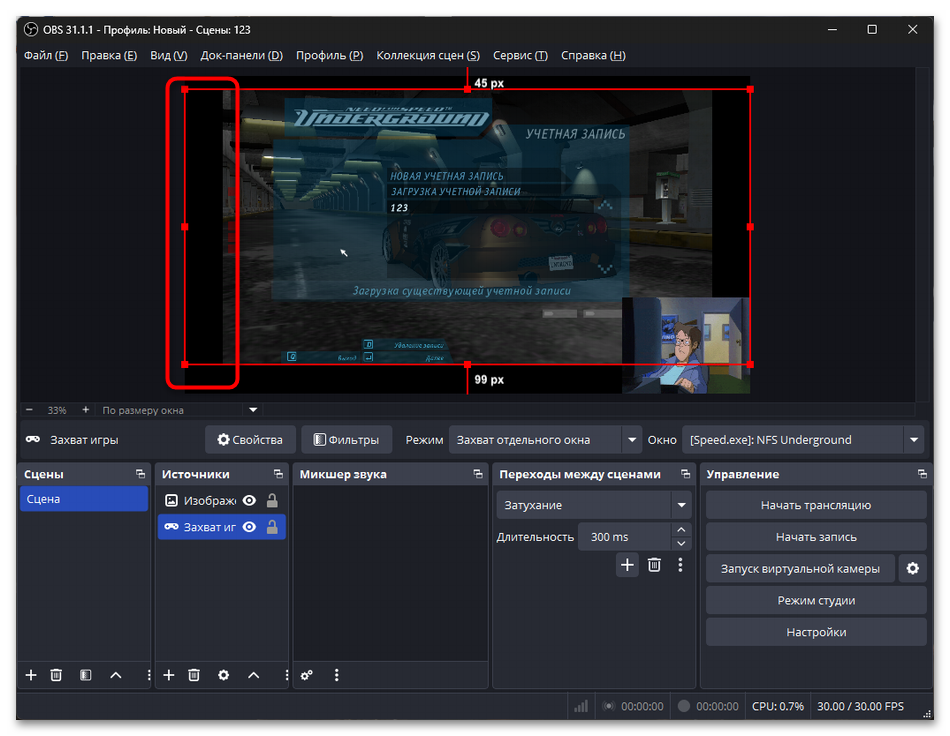Viewport: 950px width, 736px height.
Task: Open audio mixer three-dot menu
Action: (x=337, y=675)
